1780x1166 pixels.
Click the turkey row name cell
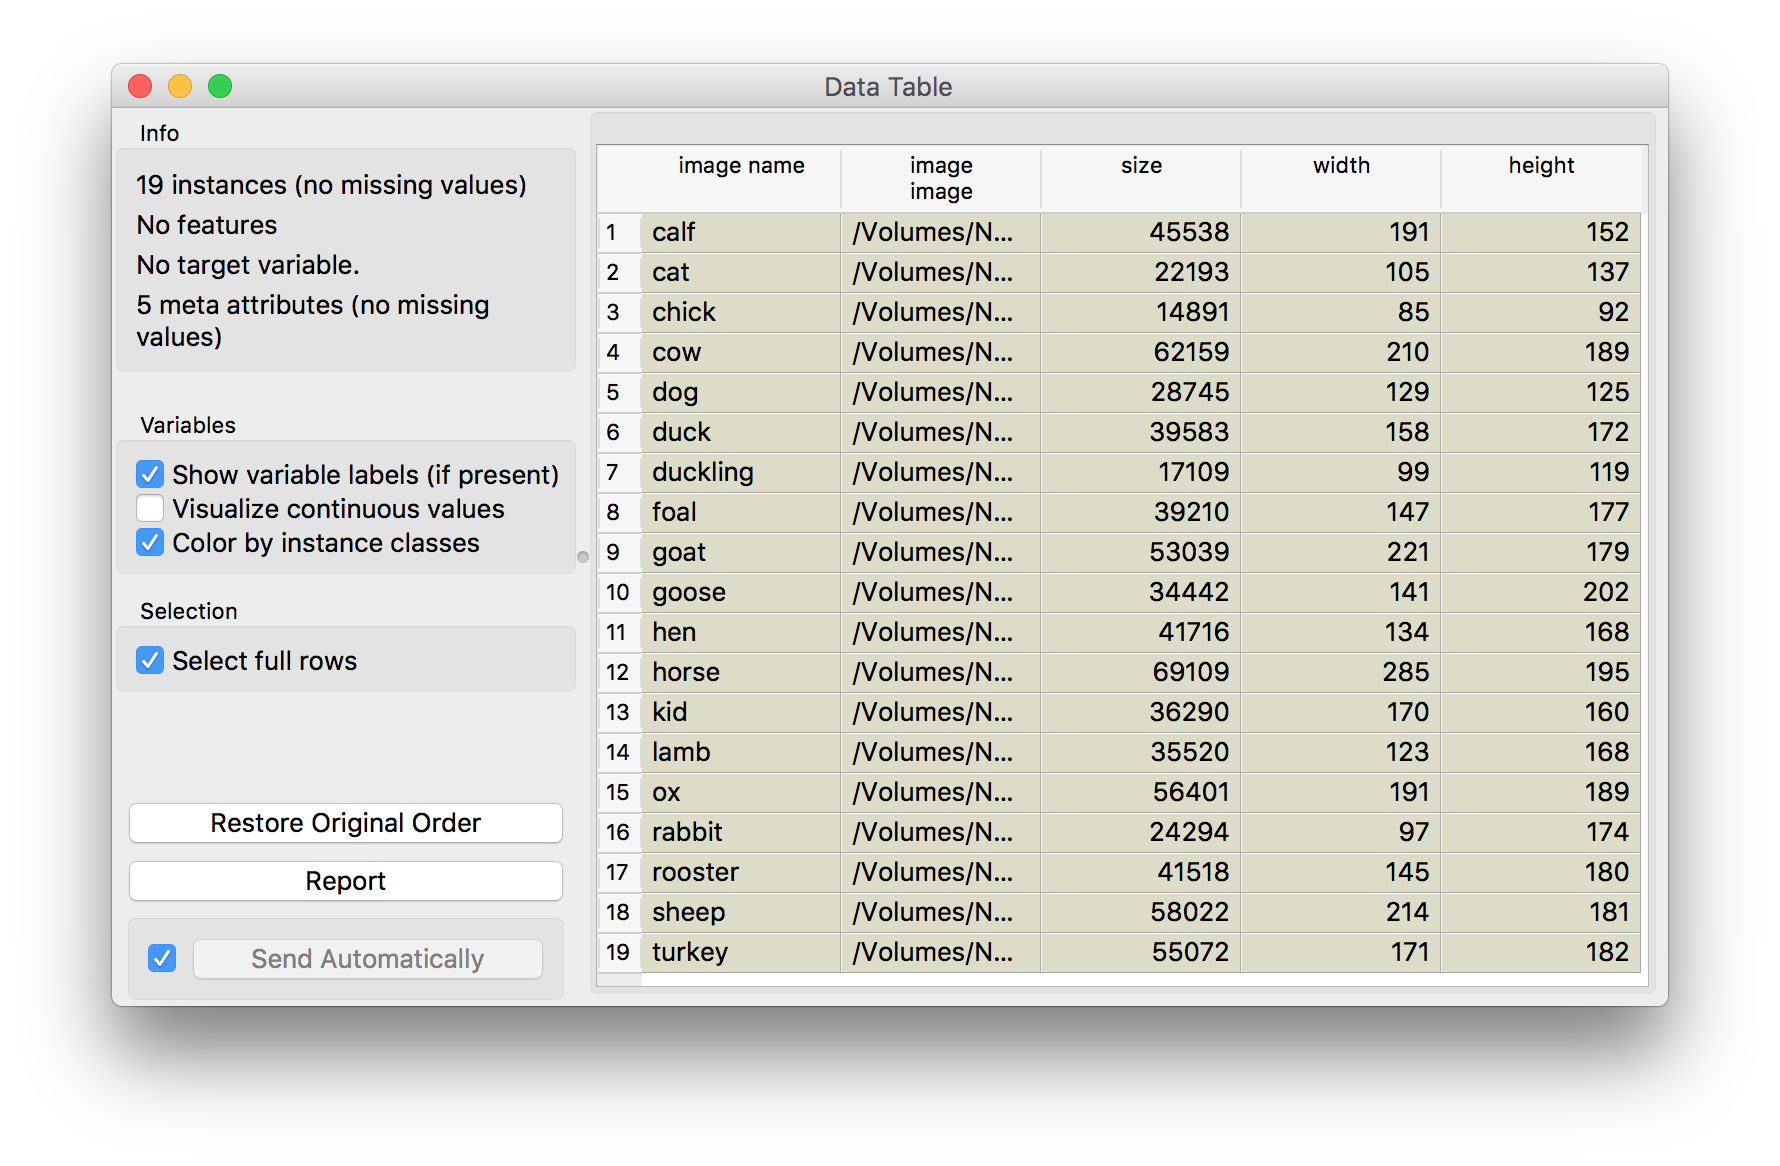pos(740,952)
